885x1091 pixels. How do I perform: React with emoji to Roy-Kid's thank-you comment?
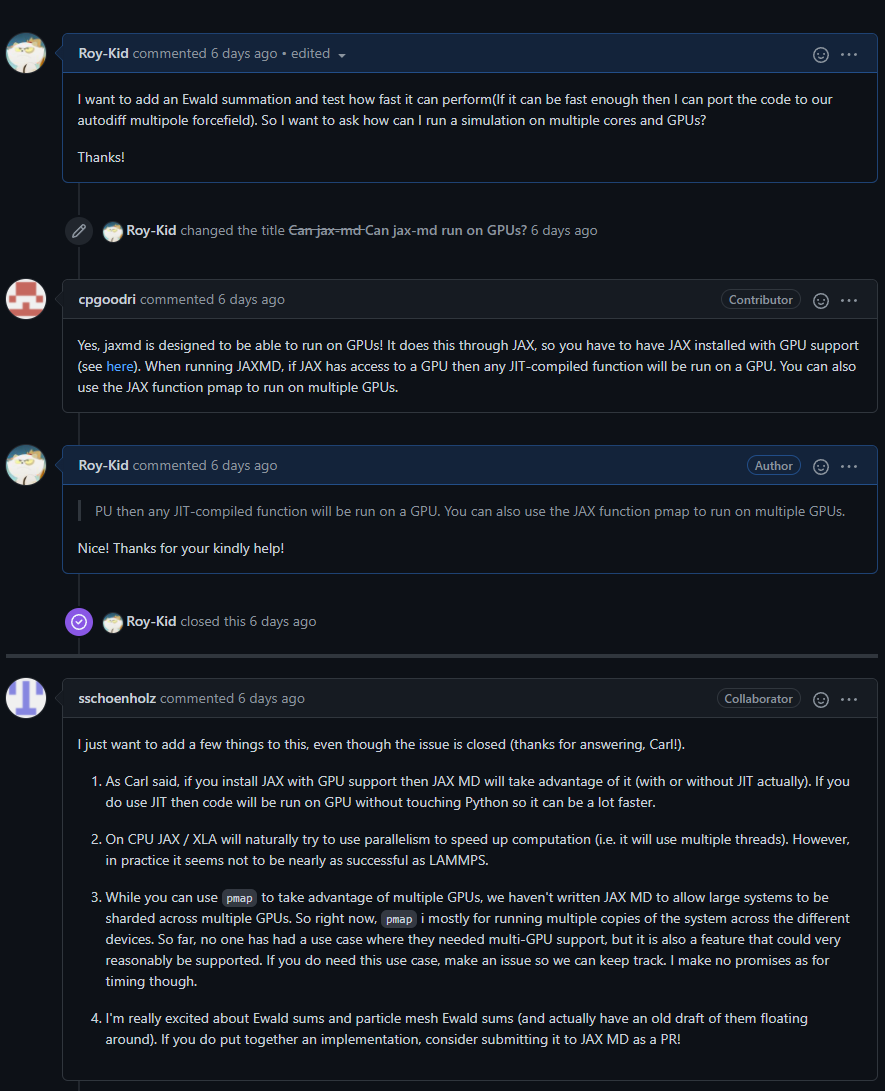click(821, 466)
